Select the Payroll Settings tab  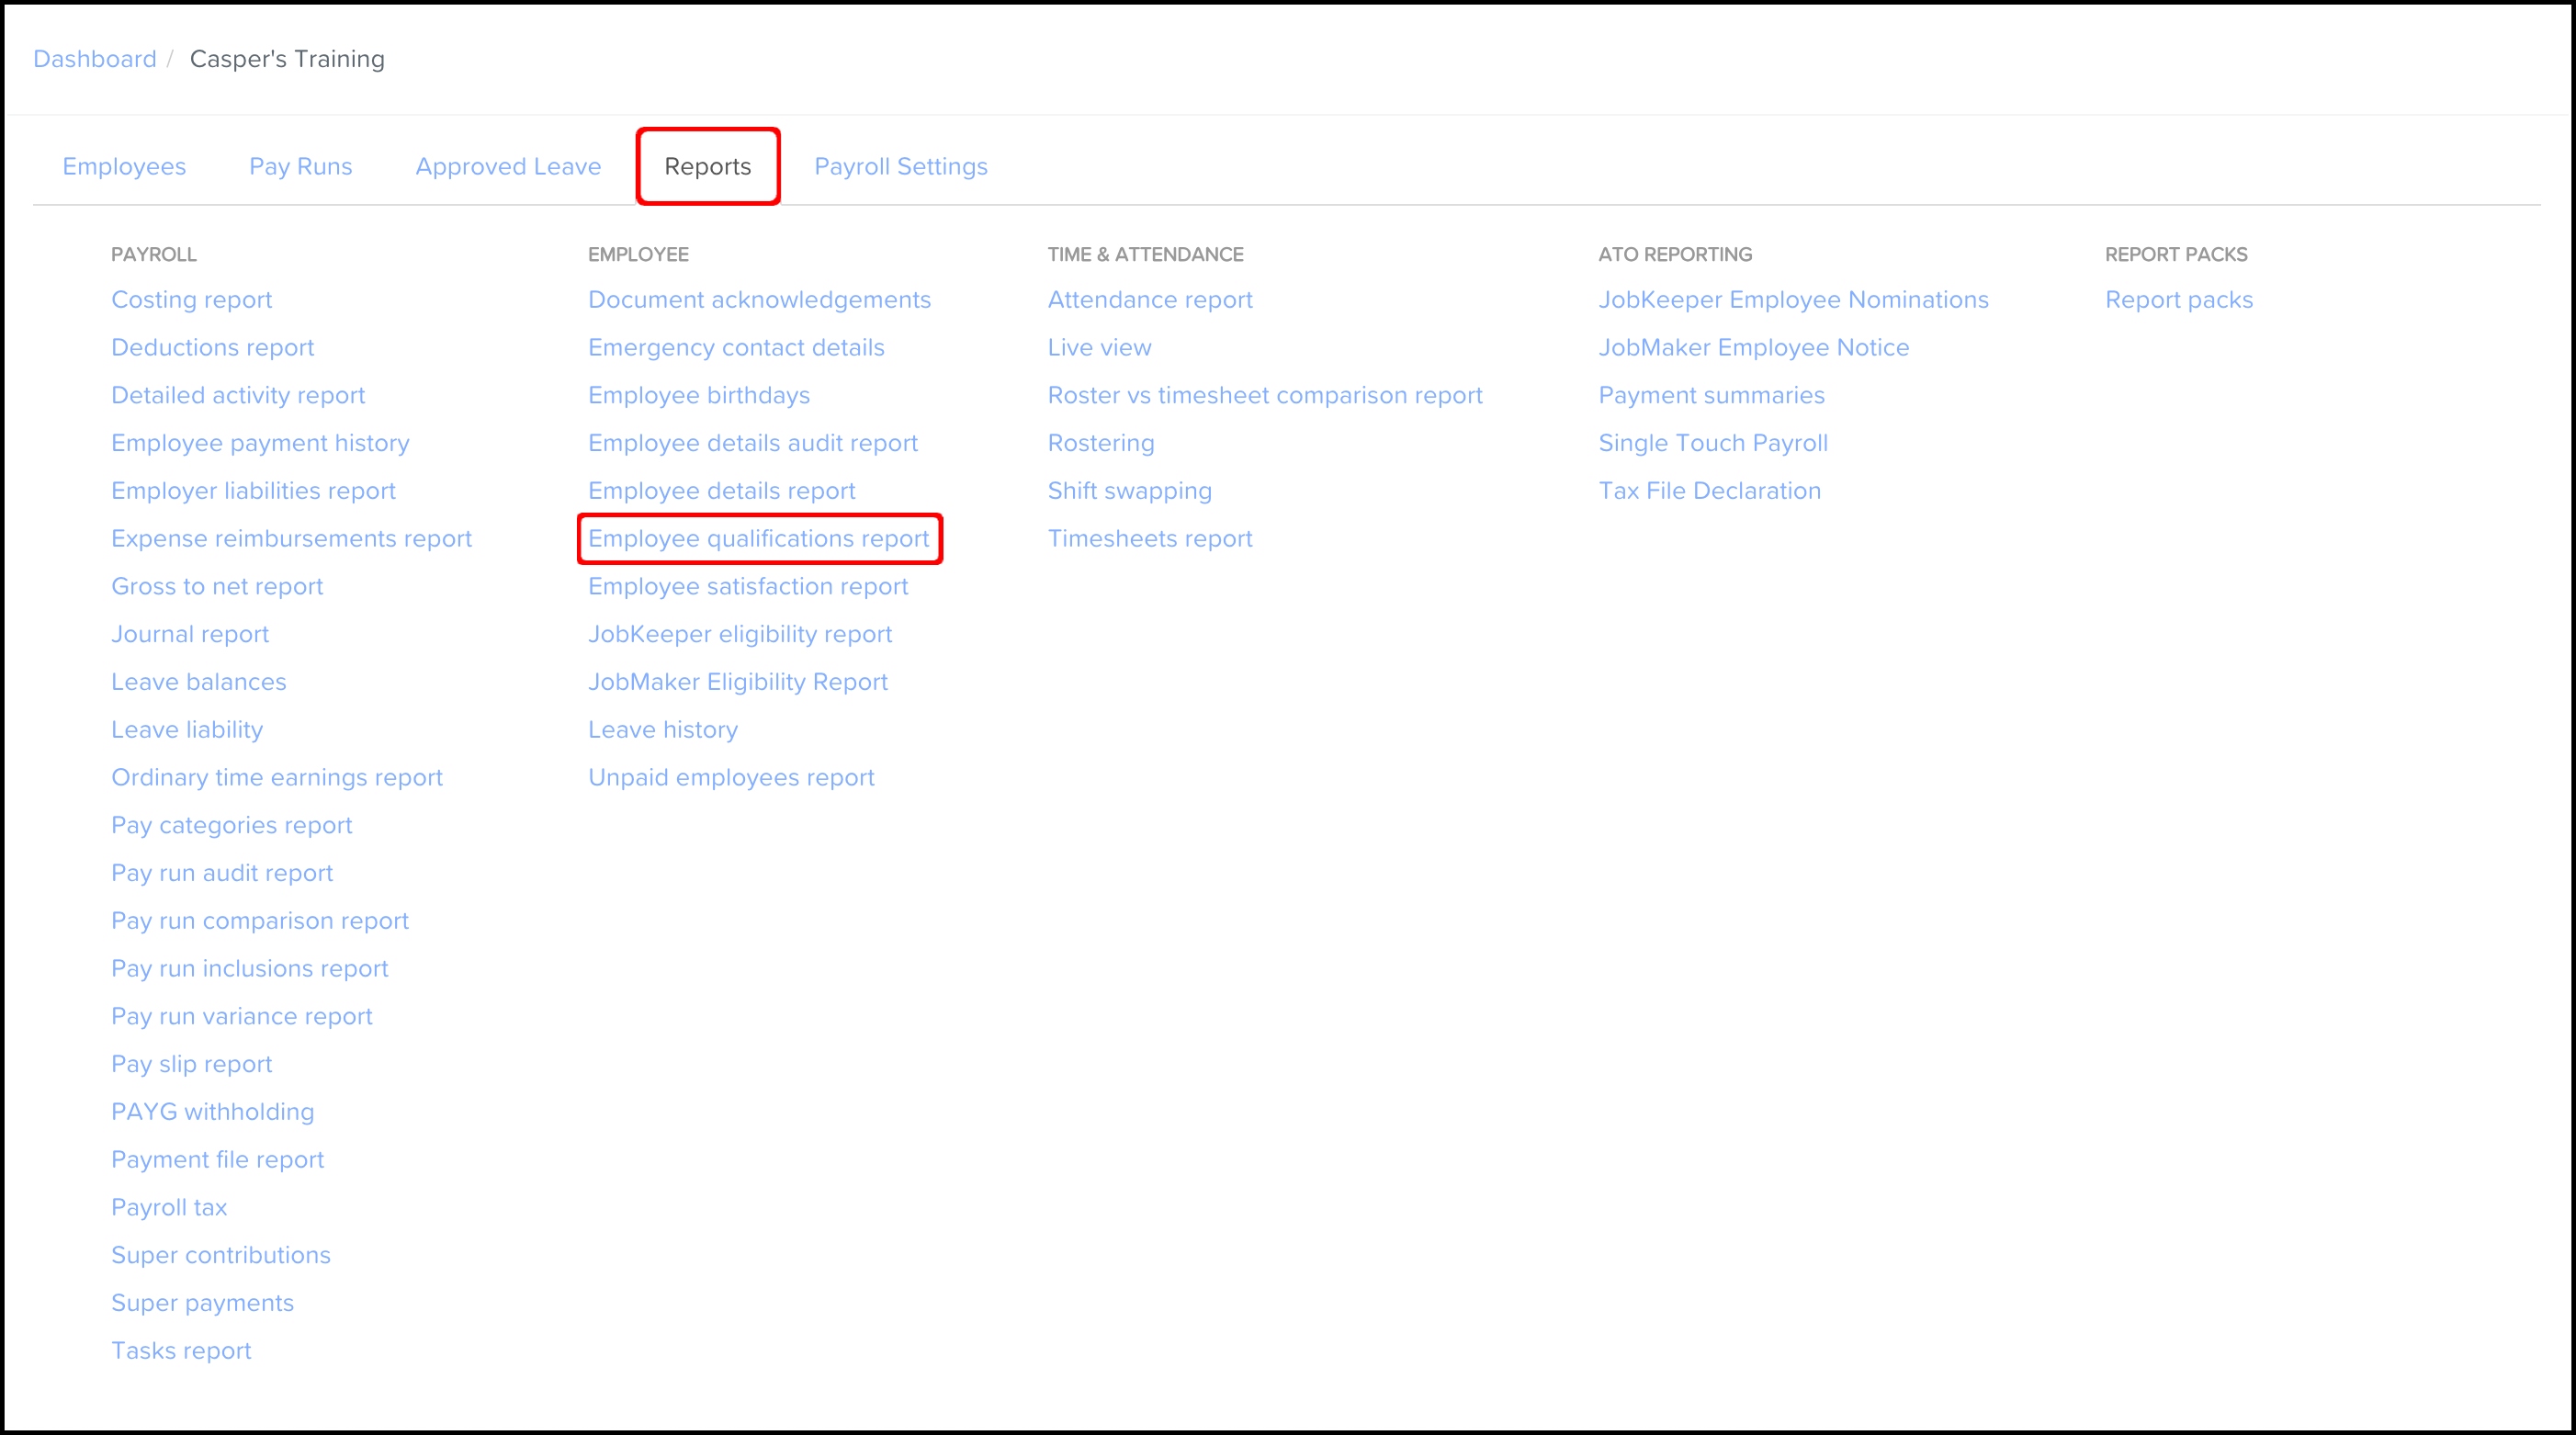pyautogui.click(x=900, y=166)
